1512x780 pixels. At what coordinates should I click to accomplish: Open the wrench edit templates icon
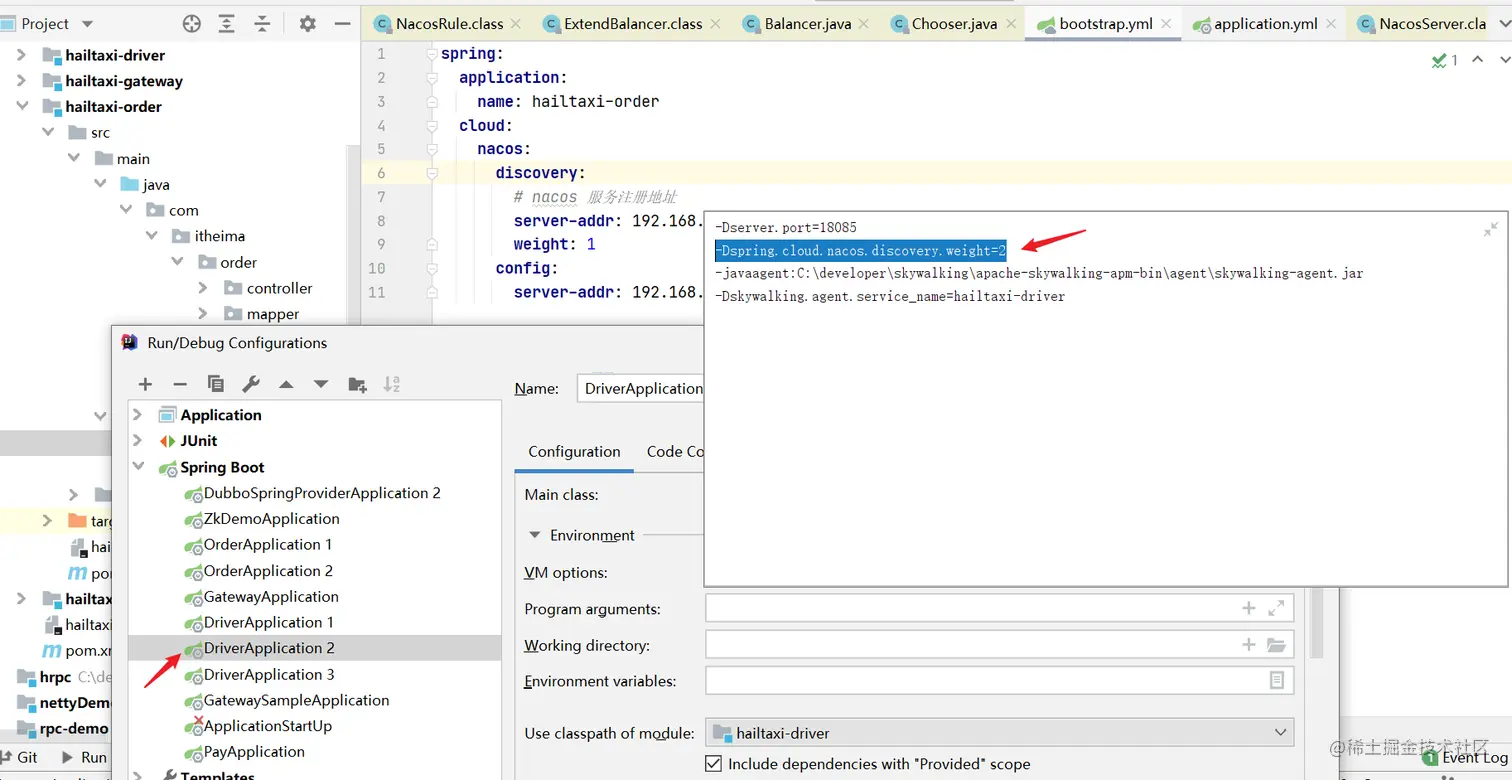click(x=251, y=384)
